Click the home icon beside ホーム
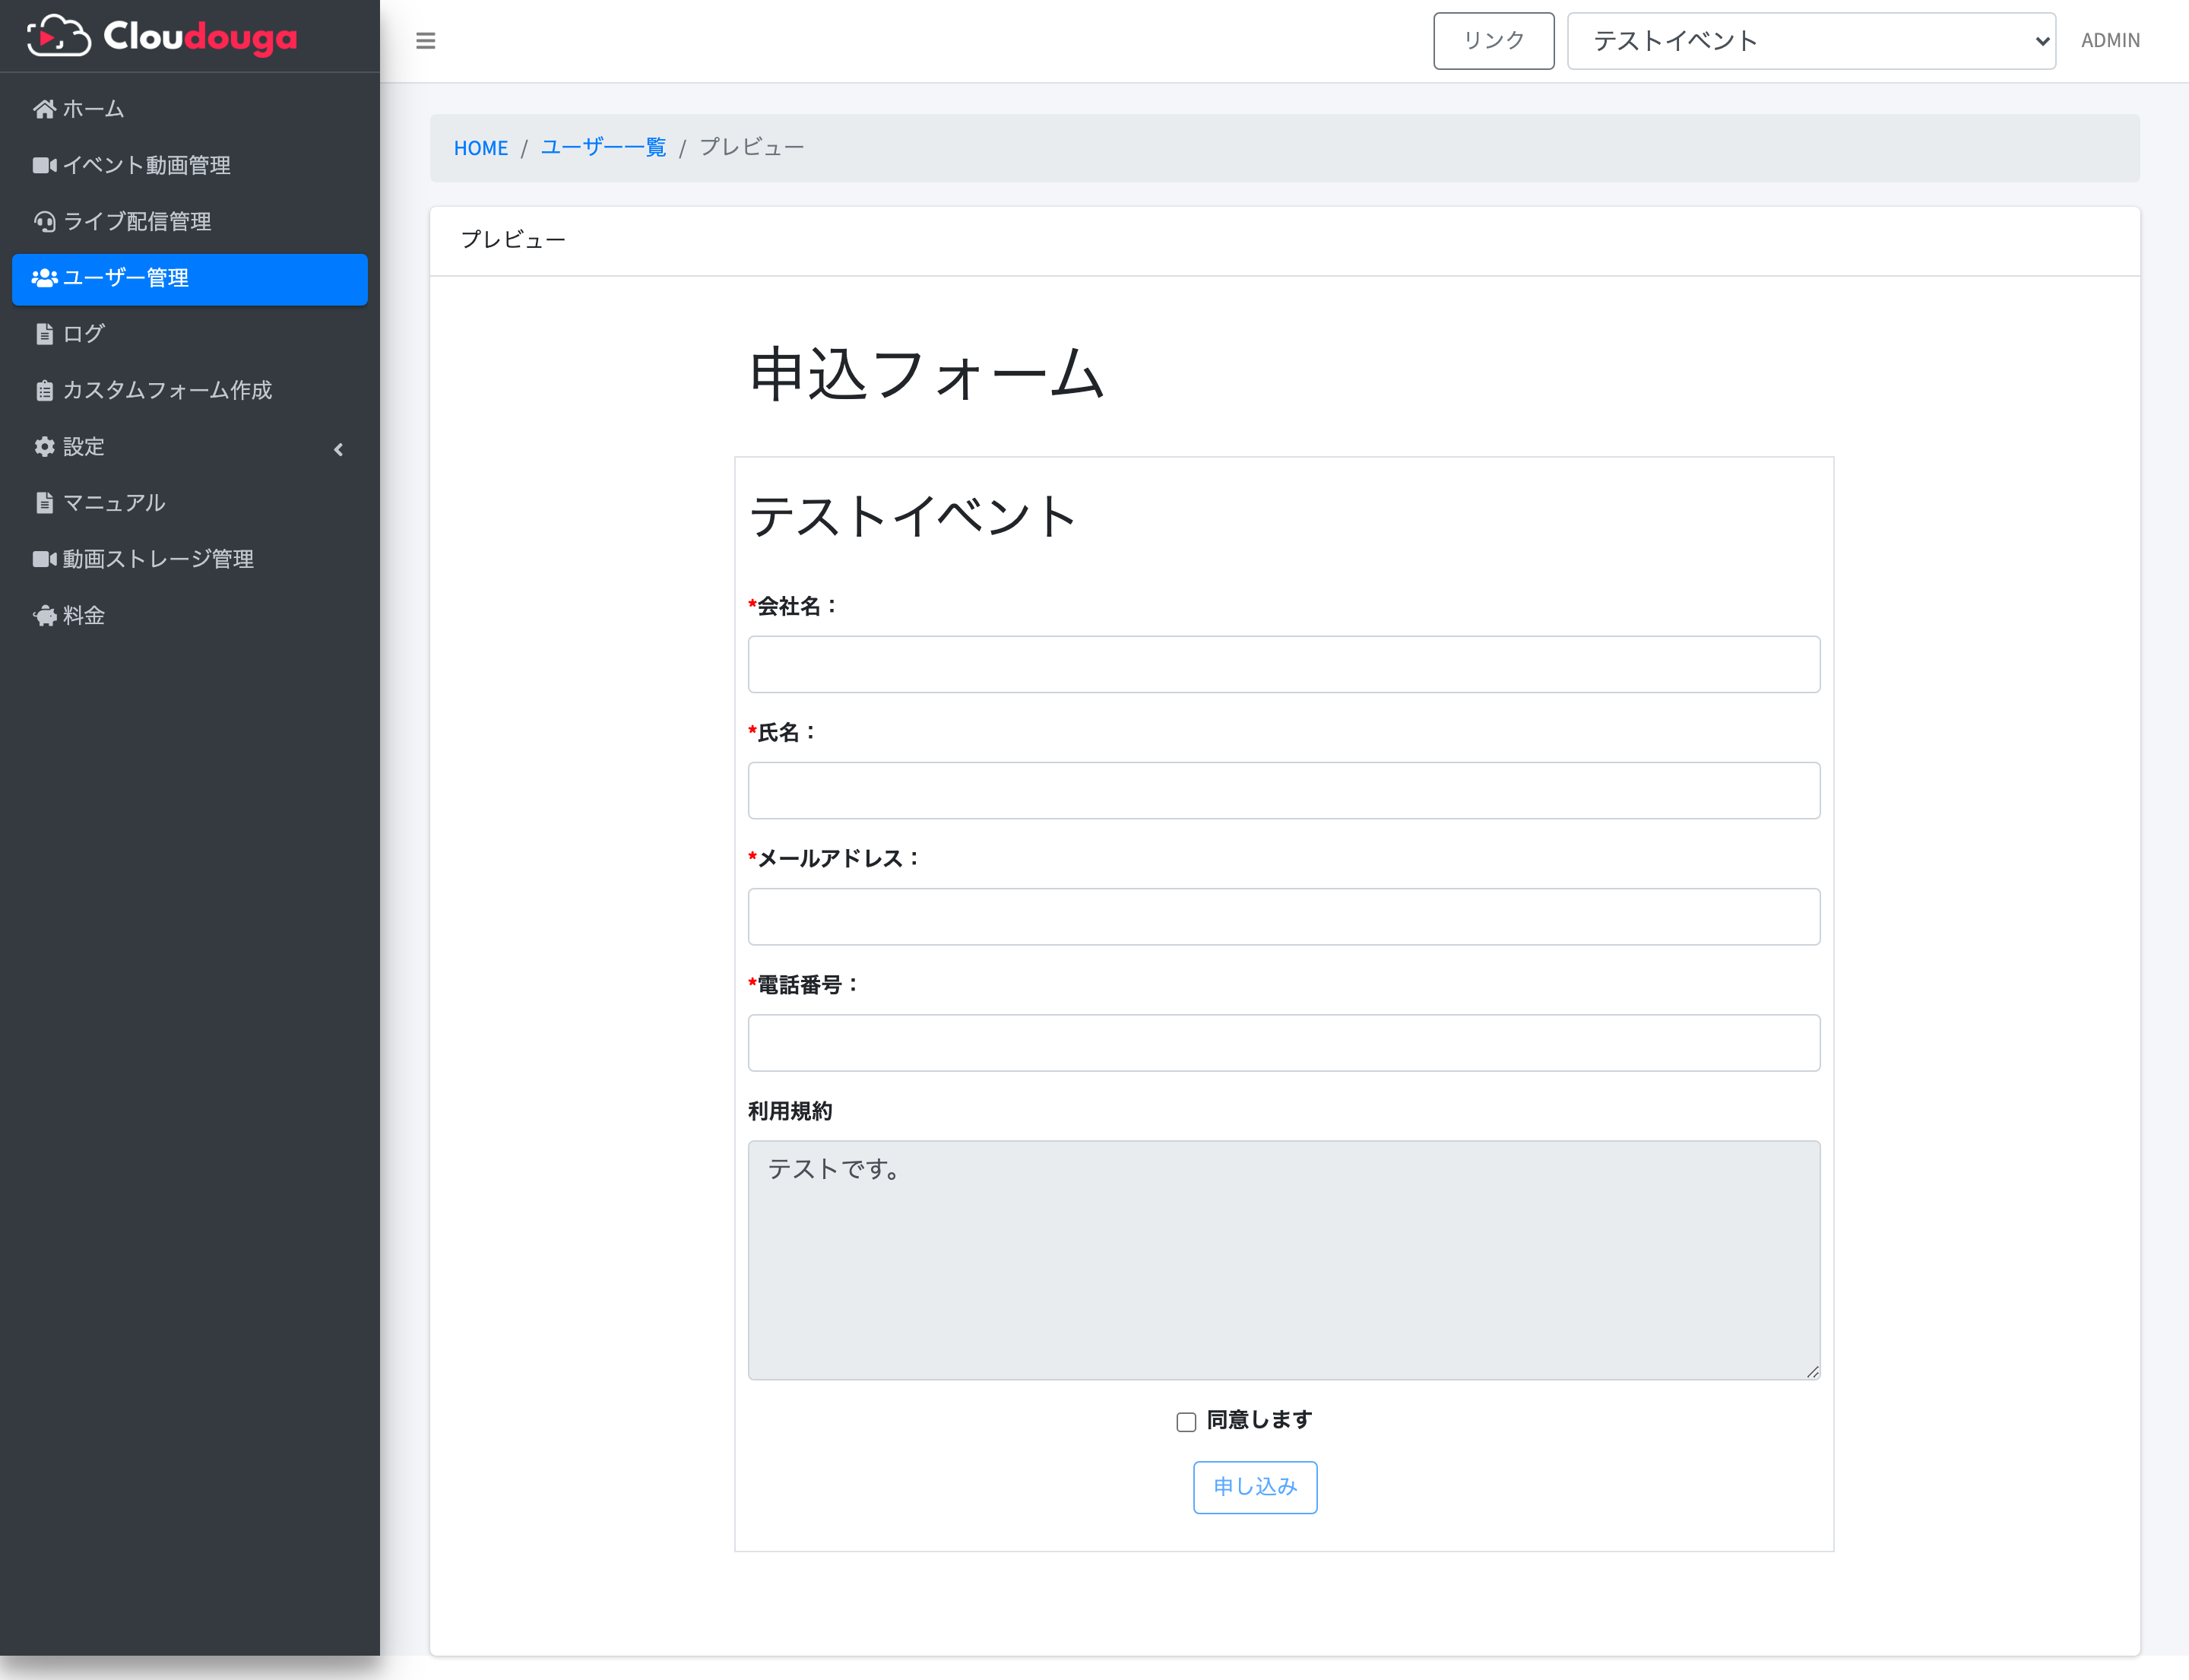Screen dimensions: 2189x1680 click(44, 109)
